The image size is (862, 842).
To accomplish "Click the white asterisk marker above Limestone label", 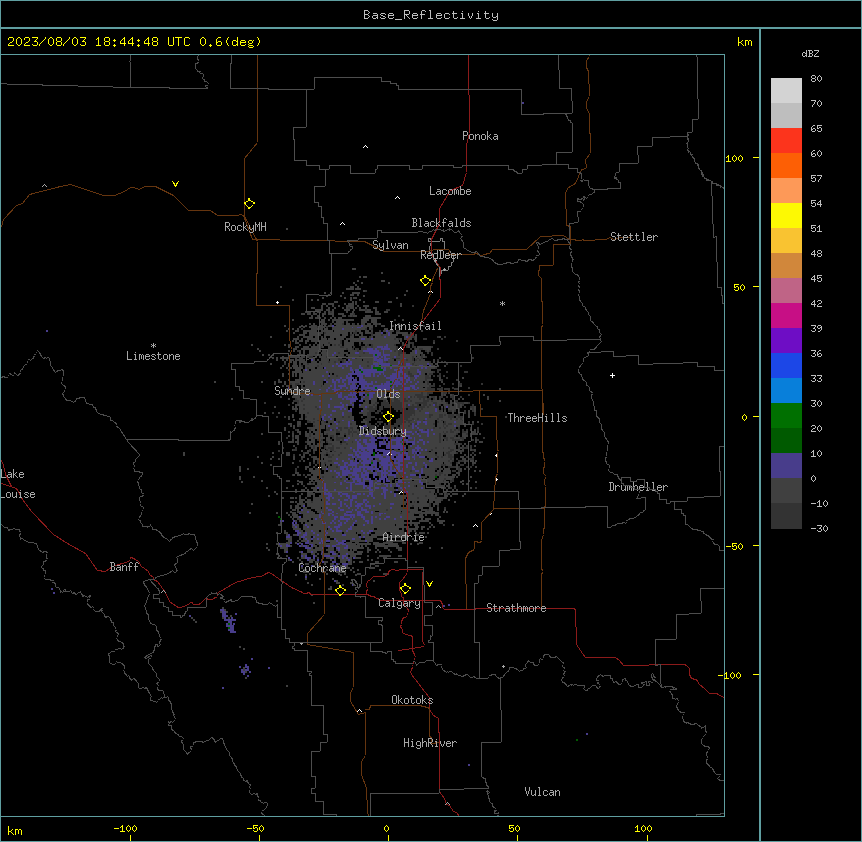I will tap(153, 346).
